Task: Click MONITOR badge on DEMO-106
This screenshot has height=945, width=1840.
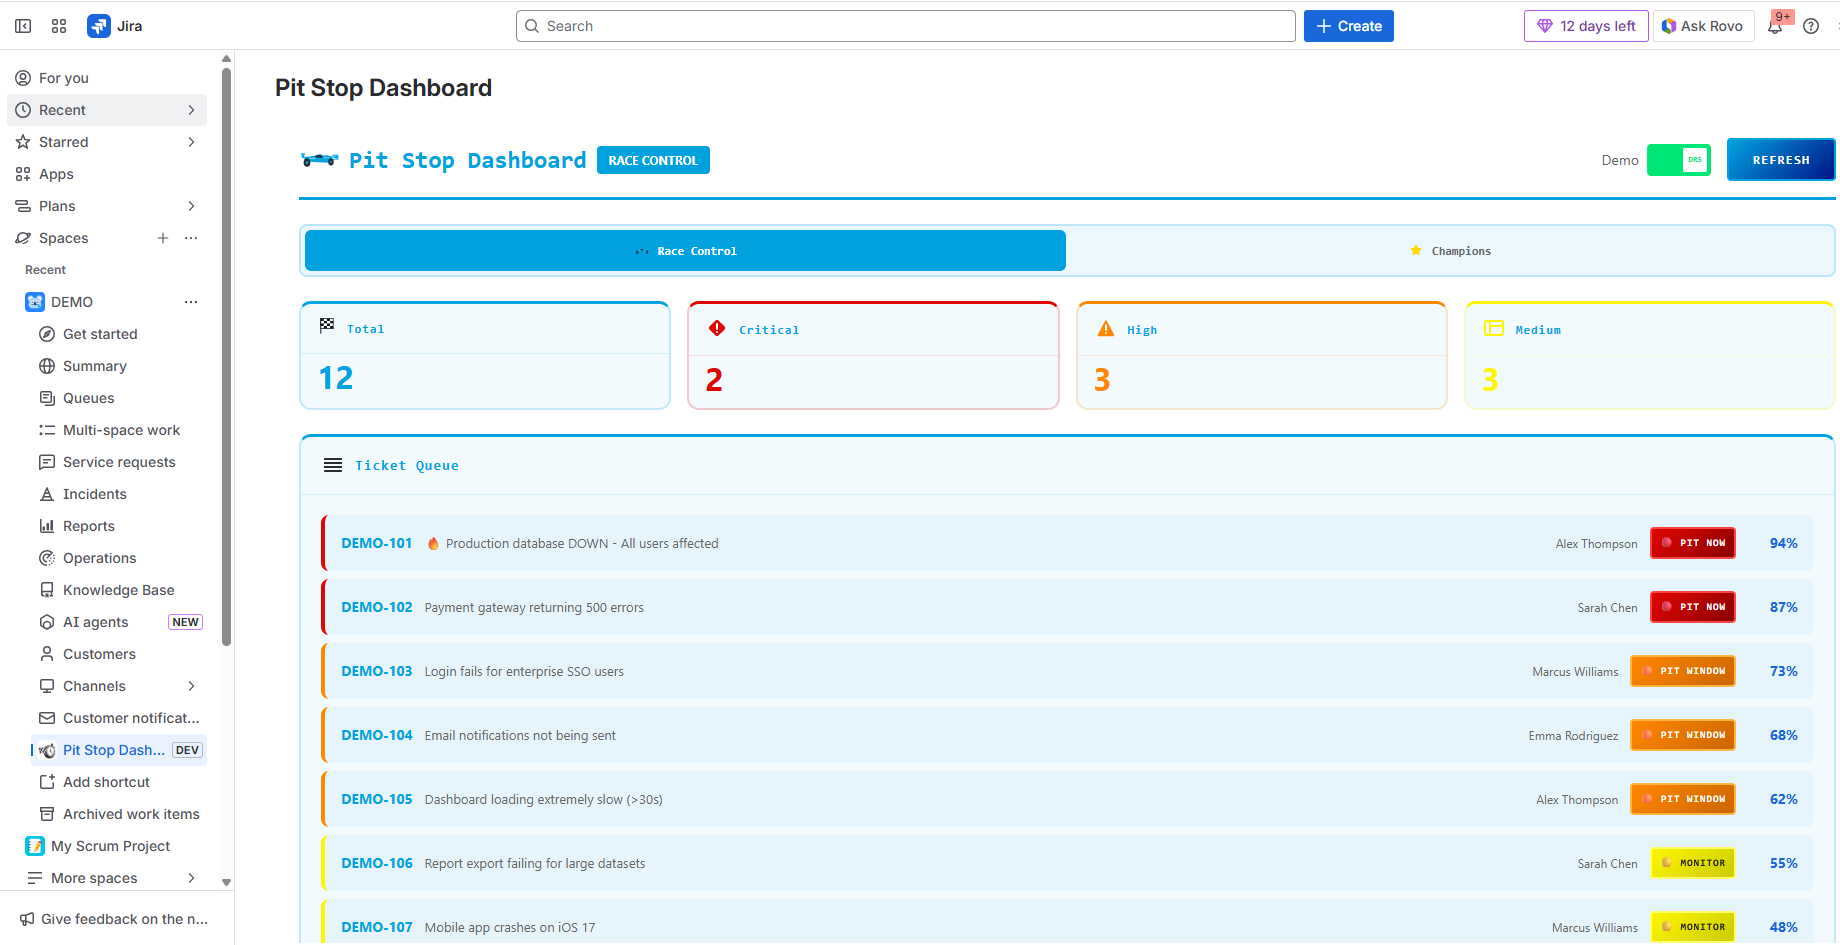Action: (x=1693, y=863)
